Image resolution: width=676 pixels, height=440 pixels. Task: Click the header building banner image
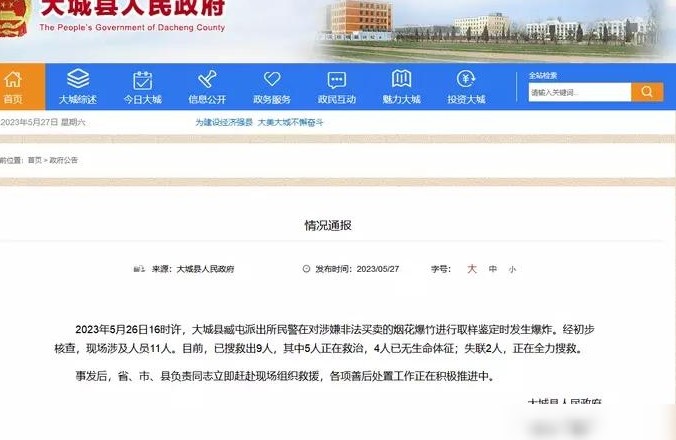[489, 30]
